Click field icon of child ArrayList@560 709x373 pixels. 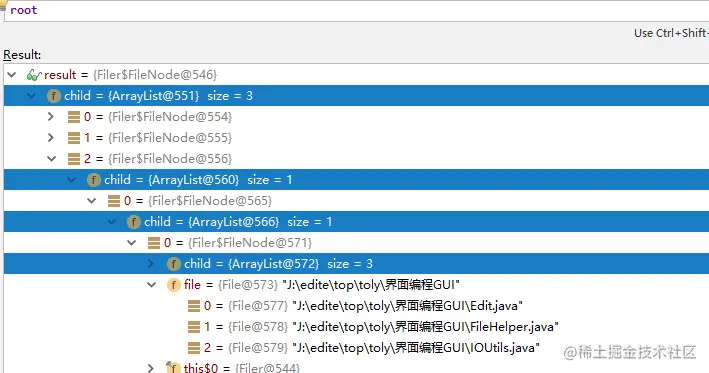tap(94, 180)
